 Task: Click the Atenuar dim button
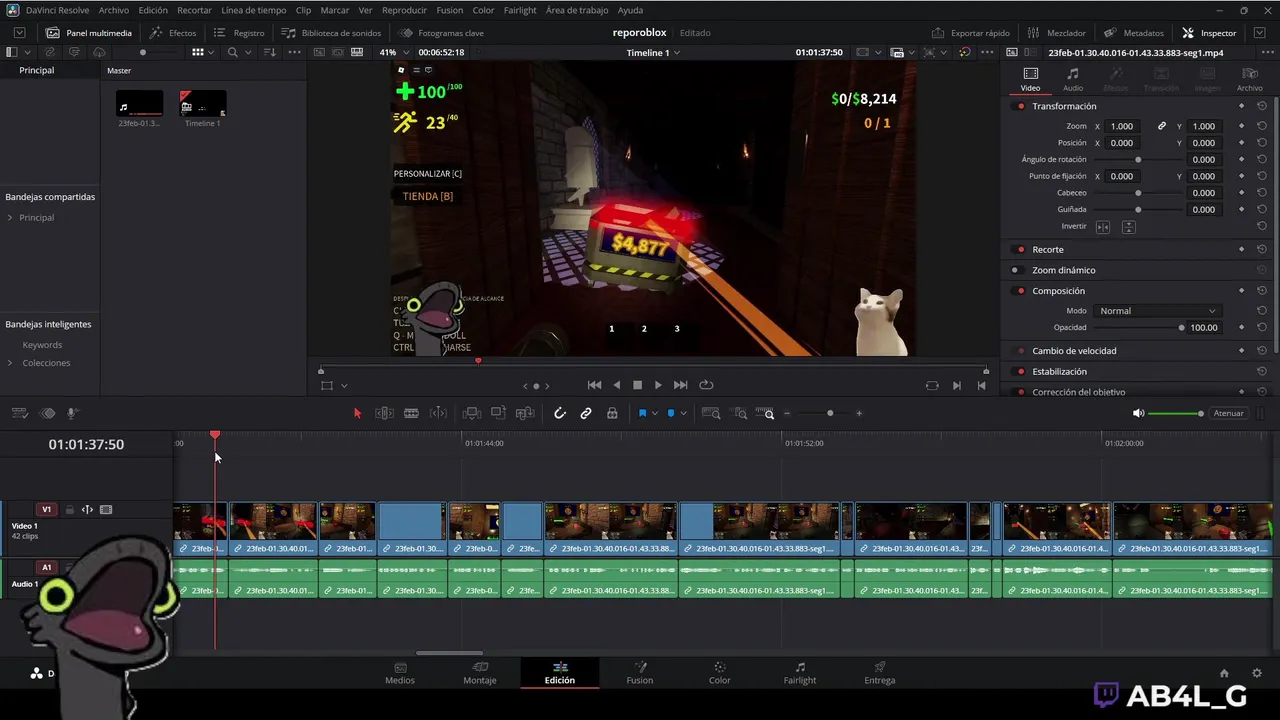[x=1228, y=413]
